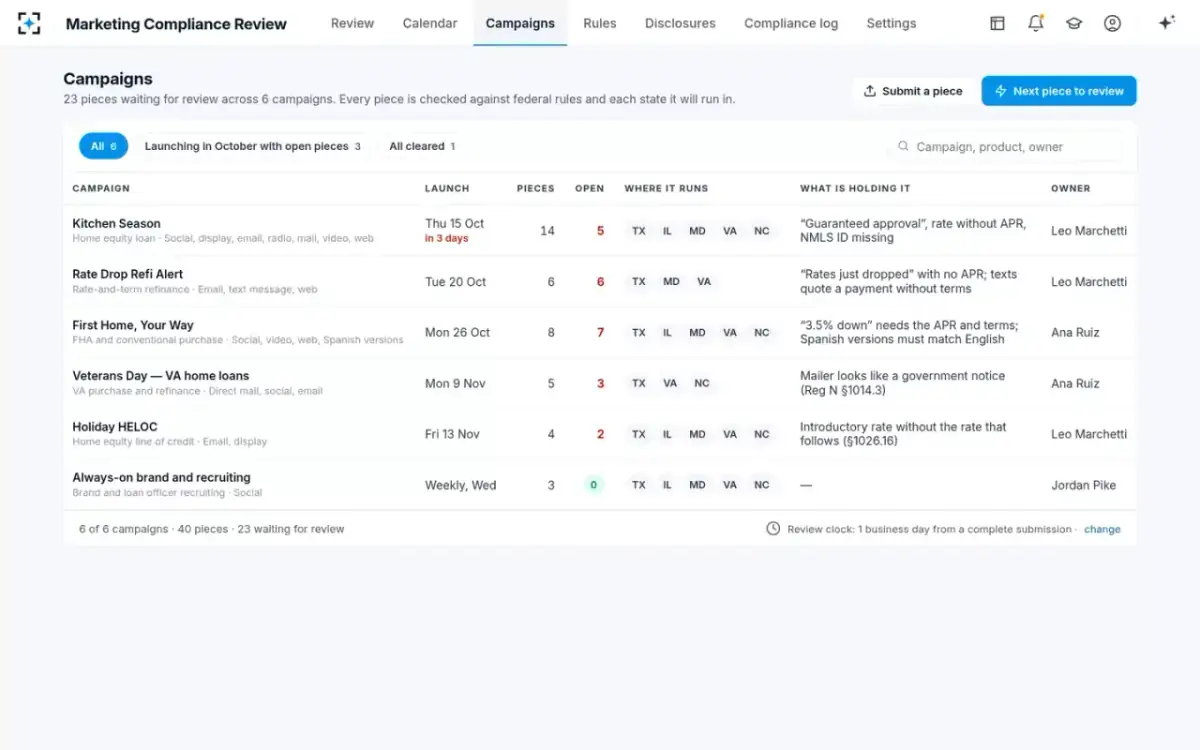Image resolution: width=1200 pixels, height=750 pixels.
Task: Open Always-on brand and recruiting campaign
Action: (x=161, y=478)
